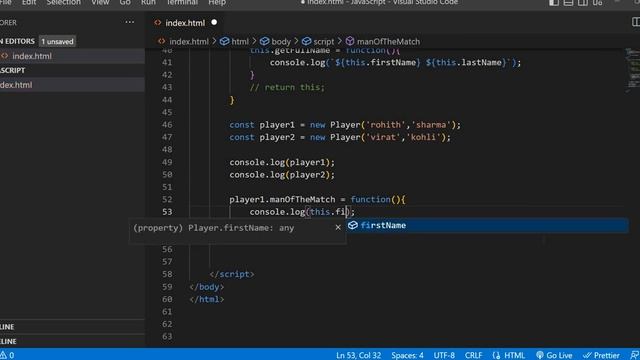Change indentation via Spaces: 4
This screenshot has height=360, width=640.
point(407,355)
